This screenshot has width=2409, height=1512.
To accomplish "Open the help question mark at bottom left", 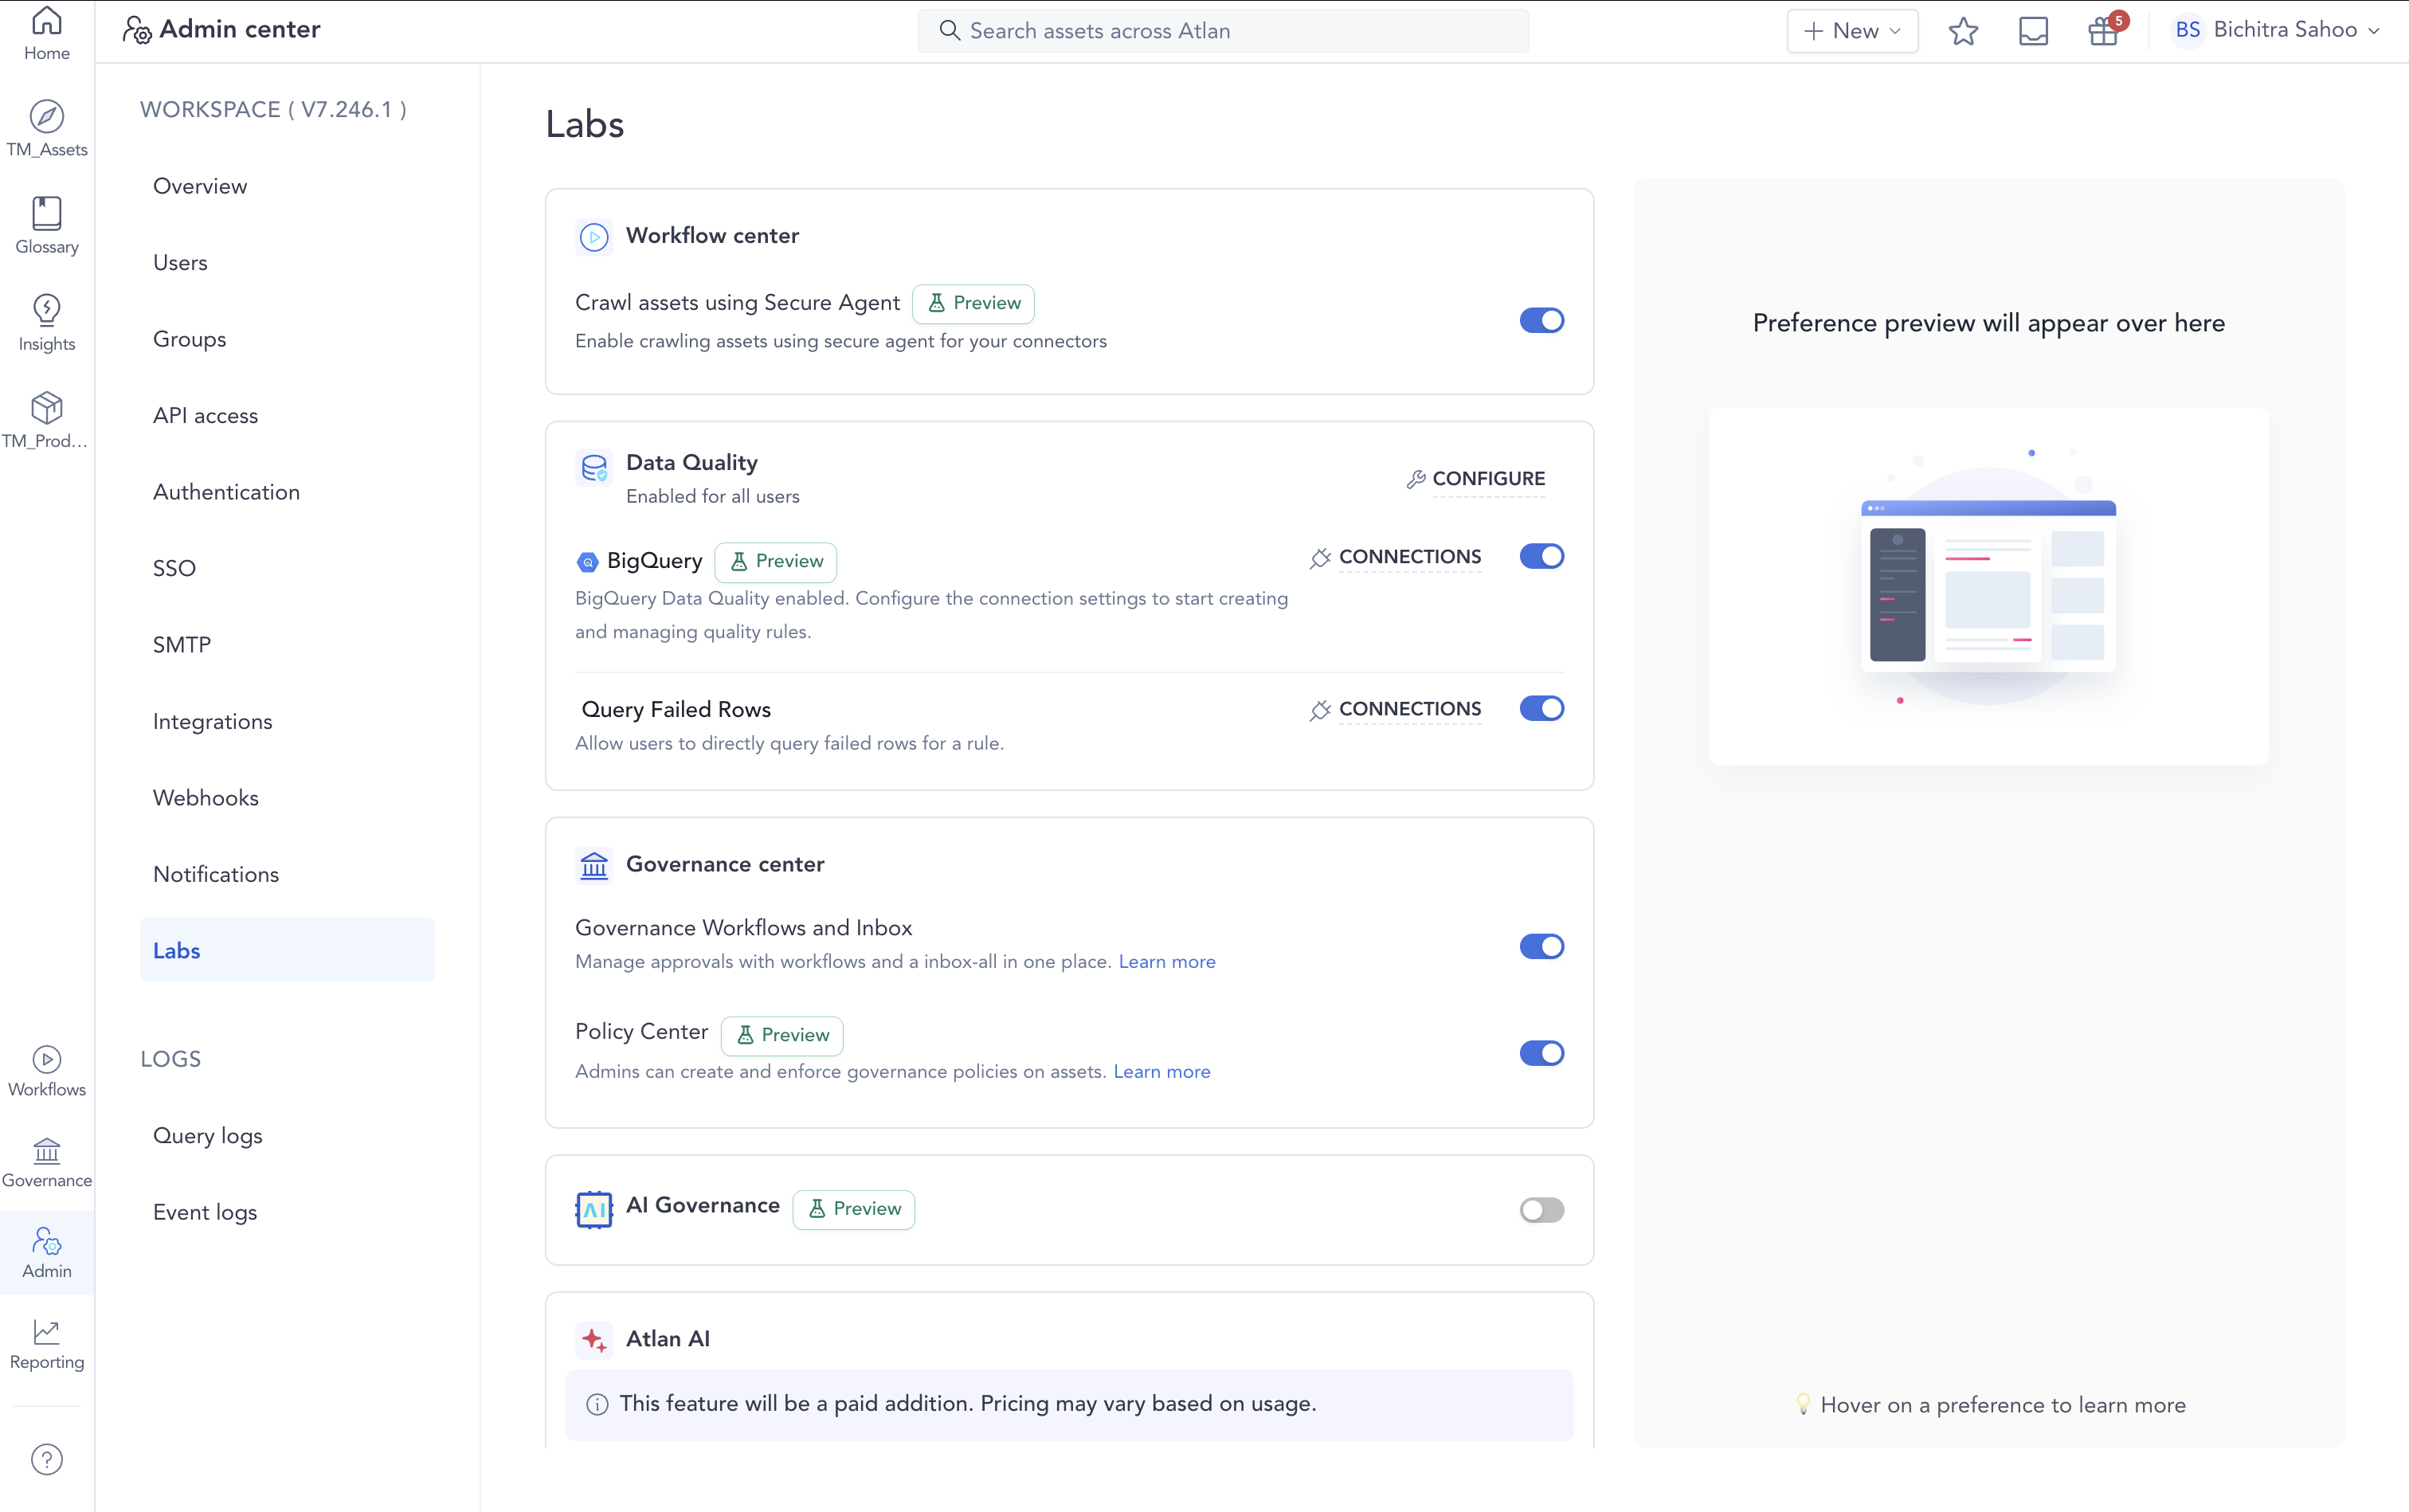I will [46, 1459].
